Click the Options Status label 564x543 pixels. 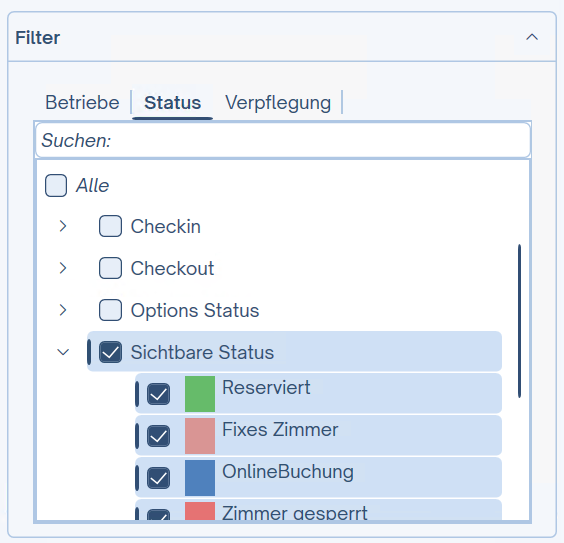[195, 310]
